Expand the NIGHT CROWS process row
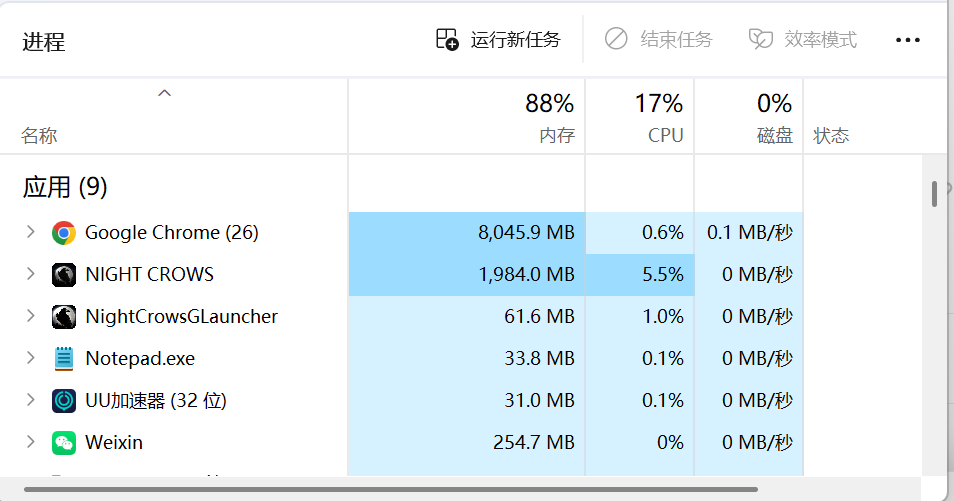 [30, 274]
